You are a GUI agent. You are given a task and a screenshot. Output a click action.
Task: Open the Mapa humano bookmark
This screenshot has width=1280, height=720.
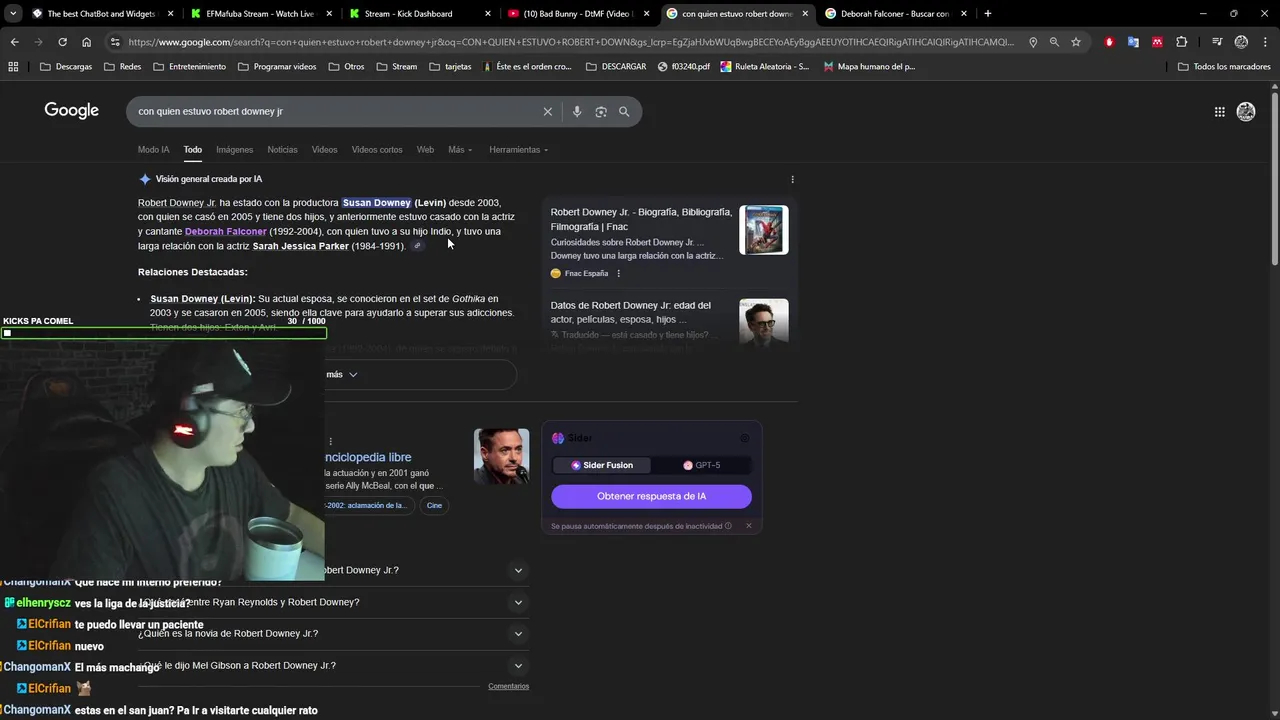tap(869, 67)
